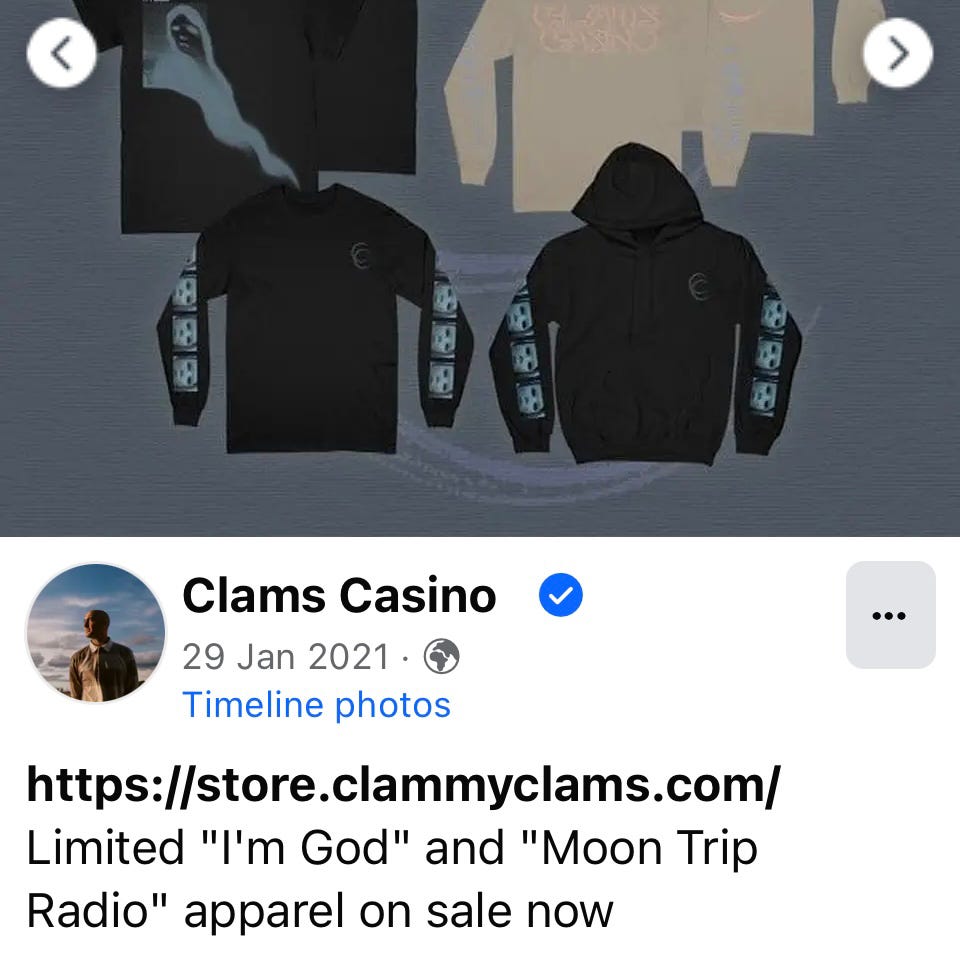This screenshot has height=960, width=960.
Task: Advance to the next photo with right arrow
Action: tap(898, 53)
